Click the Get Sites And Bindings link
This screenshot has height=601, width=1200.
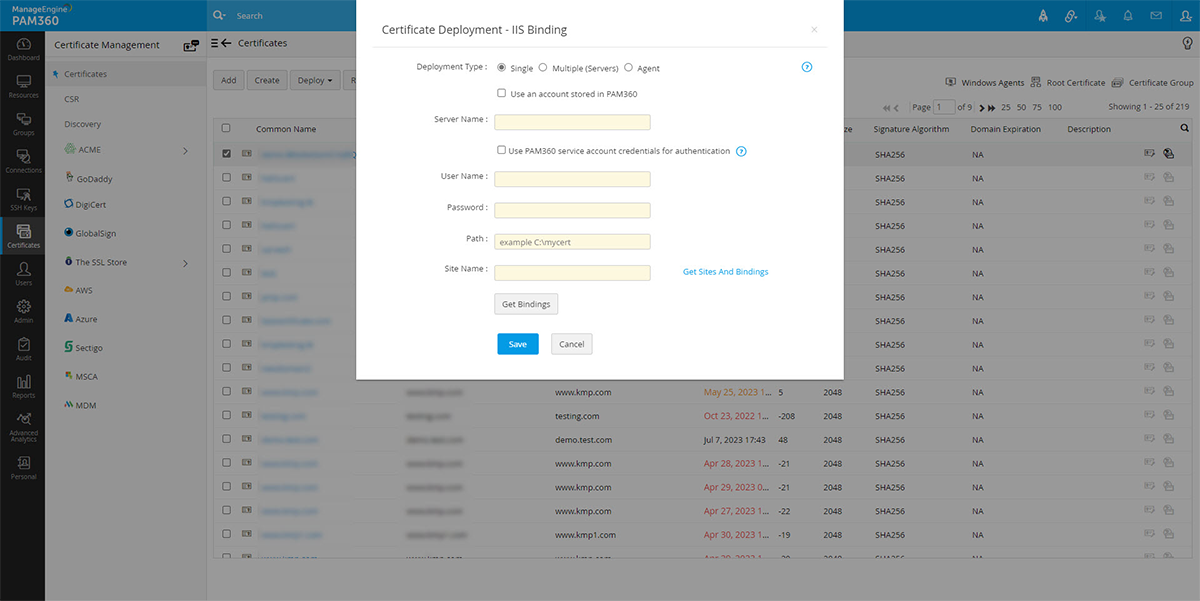click(726, 272)
